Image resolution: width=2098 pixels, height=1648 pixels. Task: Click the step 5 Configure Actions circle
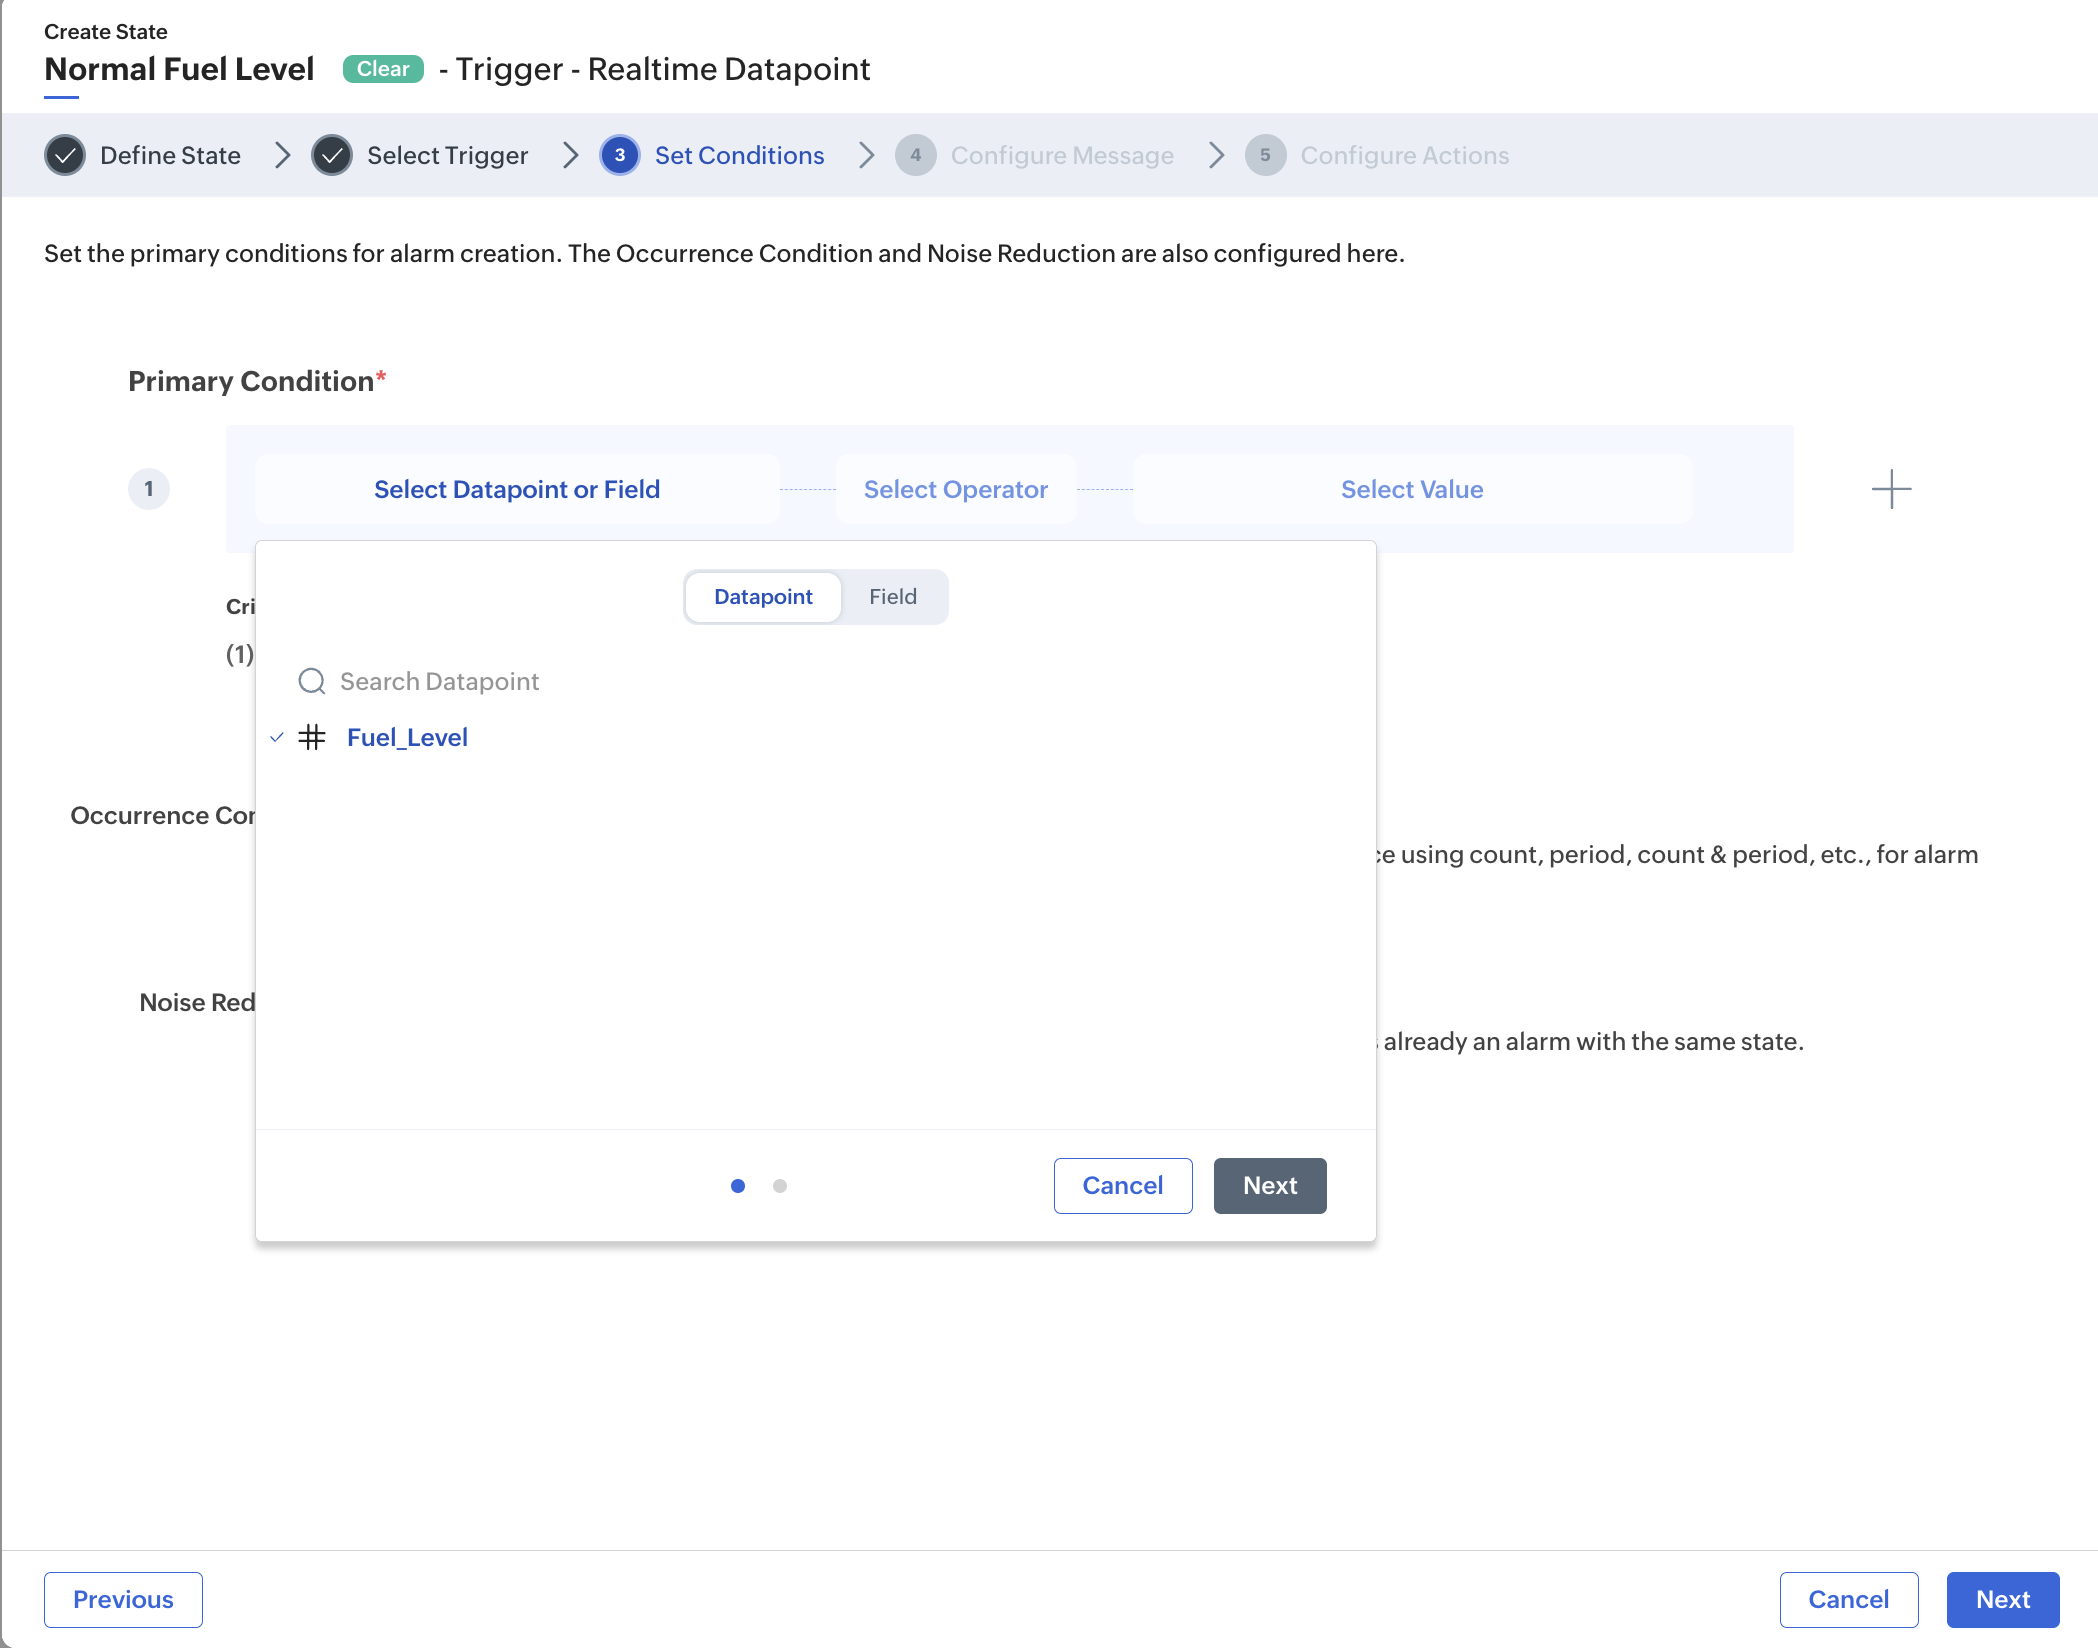(1265, 155)
